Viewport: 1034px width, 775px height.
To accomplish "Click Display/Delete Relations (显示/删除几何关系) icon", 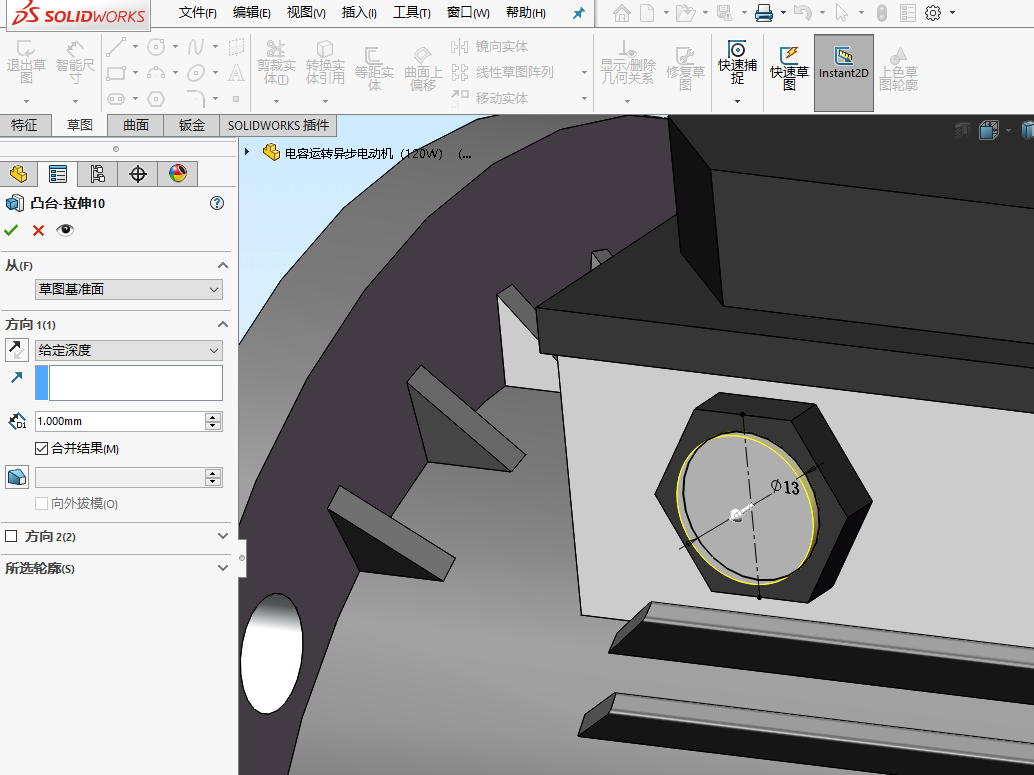I will click(x=627, y=63).
